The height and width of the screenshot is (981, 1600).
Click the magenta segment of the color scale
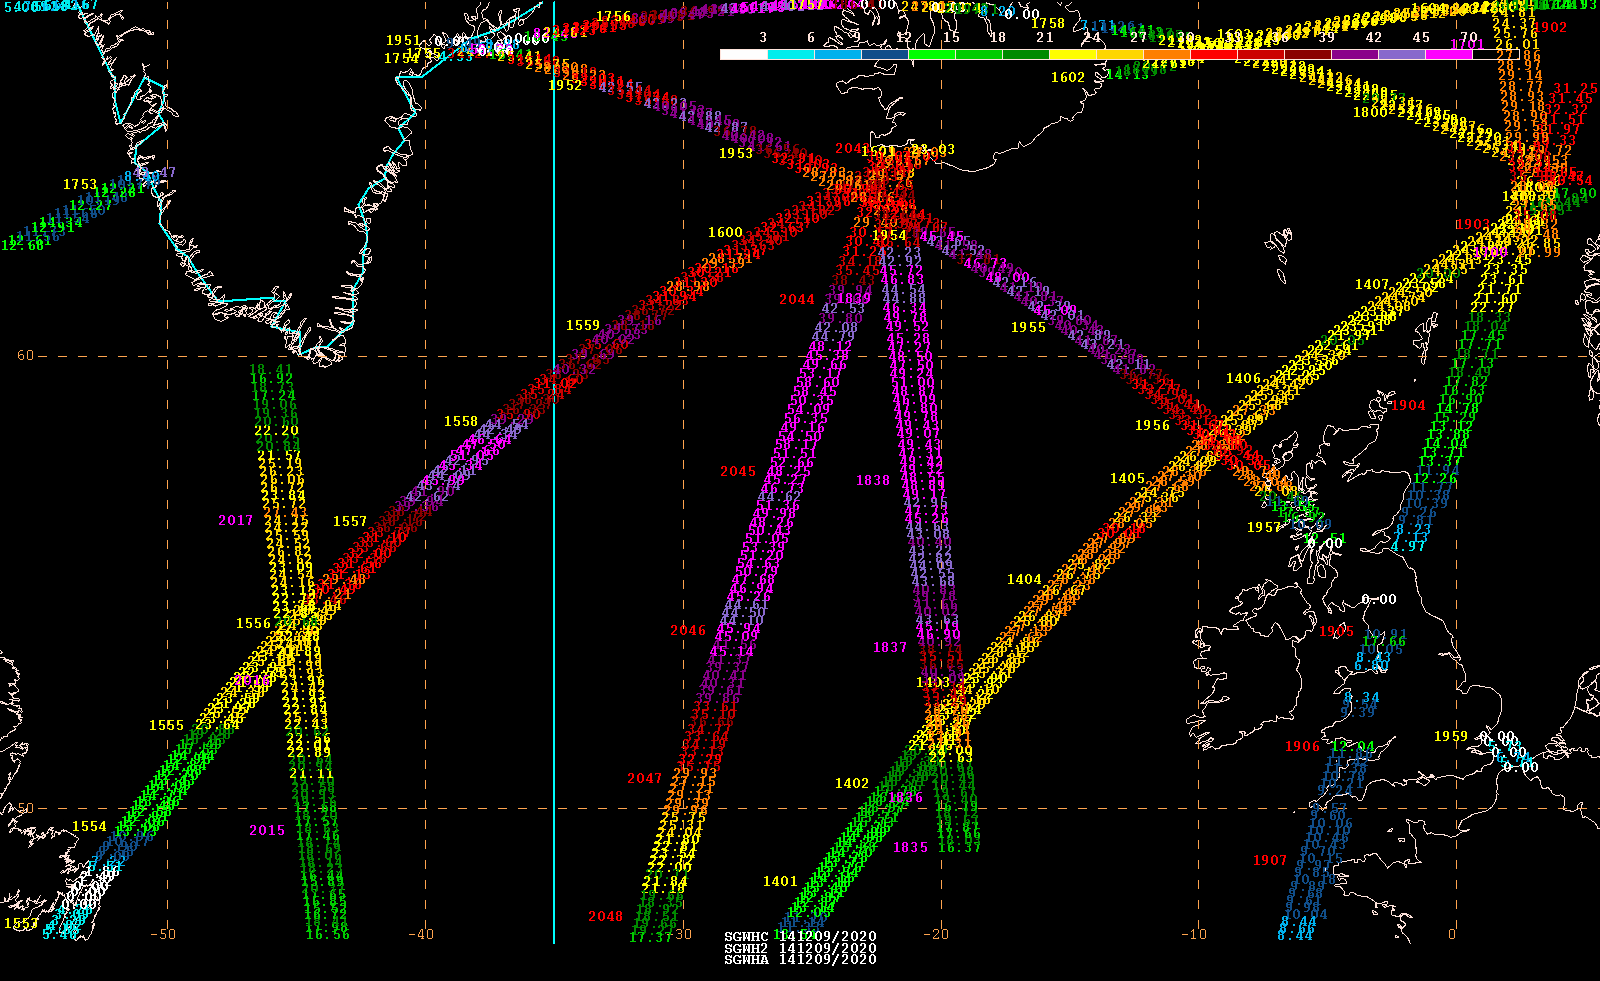click(x=1448, y=55)
